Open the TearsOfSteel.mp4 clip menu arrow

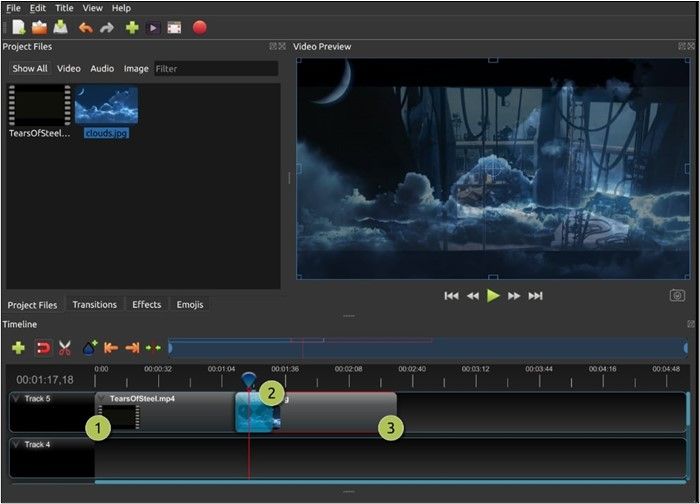[102, 398]
